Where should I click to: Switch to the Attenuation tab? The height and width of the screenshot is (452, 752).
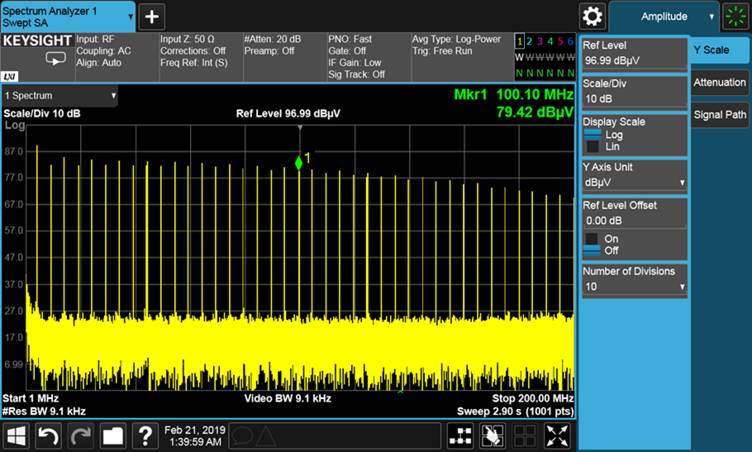click(719, 82)
